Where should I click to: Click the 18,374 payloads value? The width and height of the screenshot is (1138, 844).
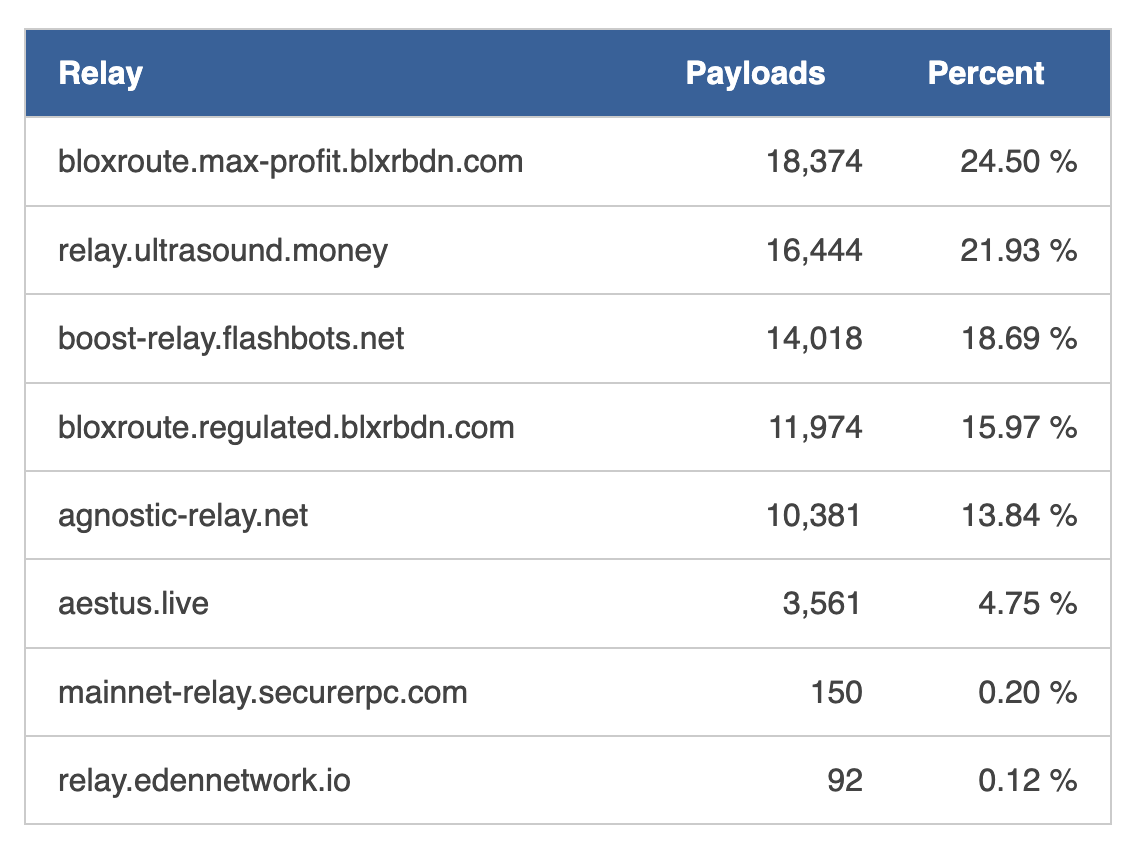(814, 162)
